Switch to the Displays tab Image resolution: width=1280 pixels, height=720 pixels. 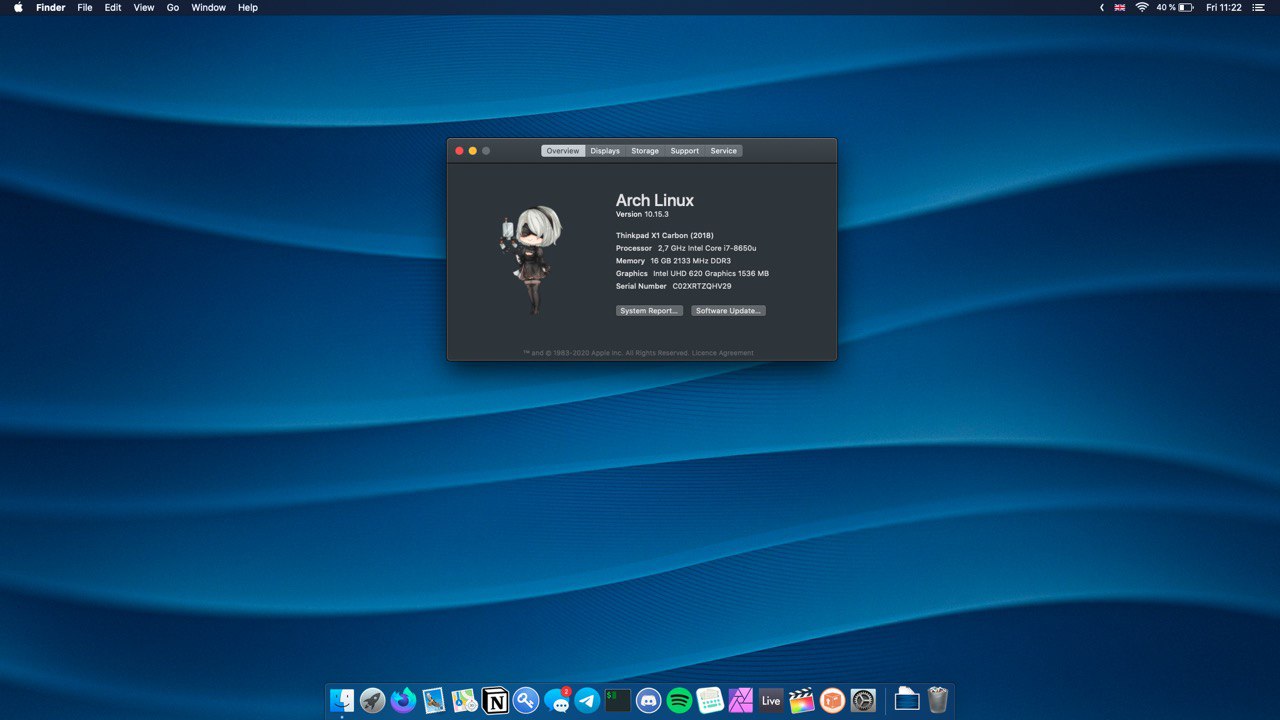pos(605,151)
